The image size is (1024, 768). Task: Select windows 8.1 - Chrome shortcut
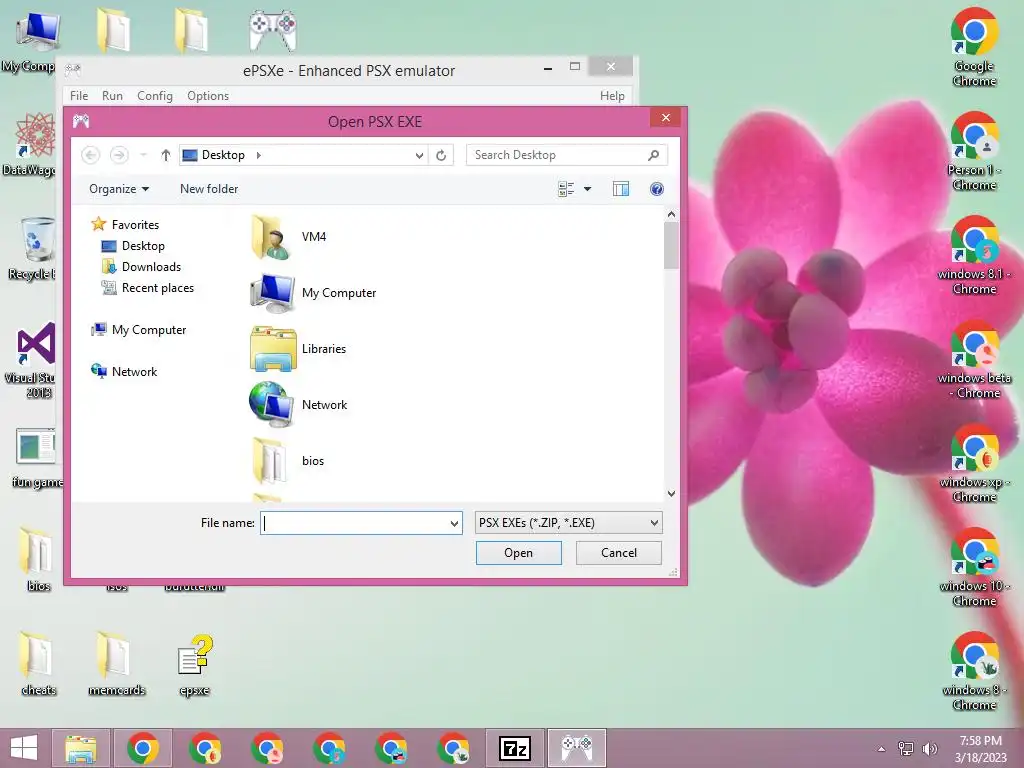coord(974,256)
